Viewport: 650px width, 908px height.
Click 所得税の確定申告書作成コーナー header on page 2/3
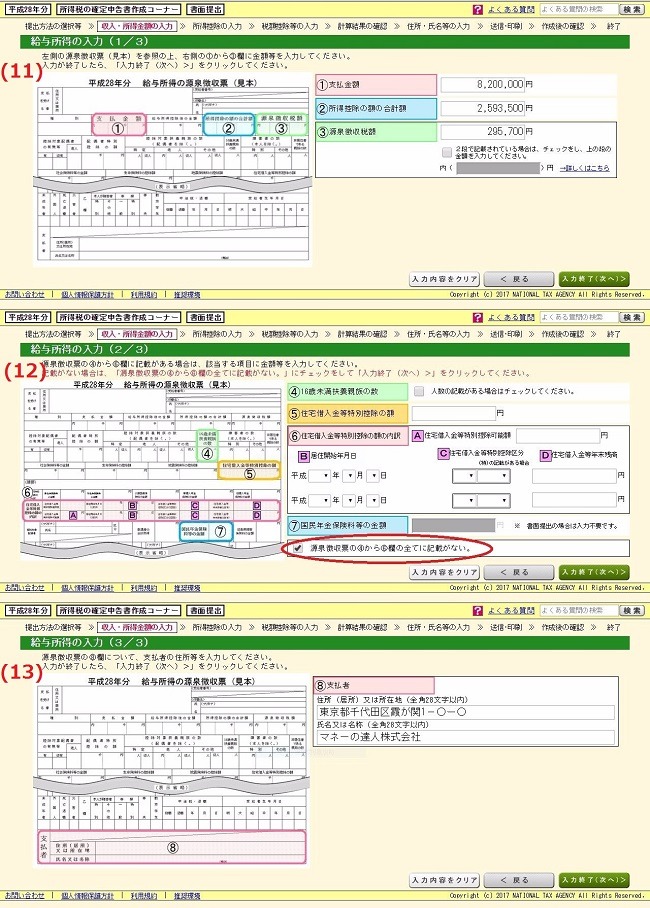pyautogui.click(x=118, y=318)
